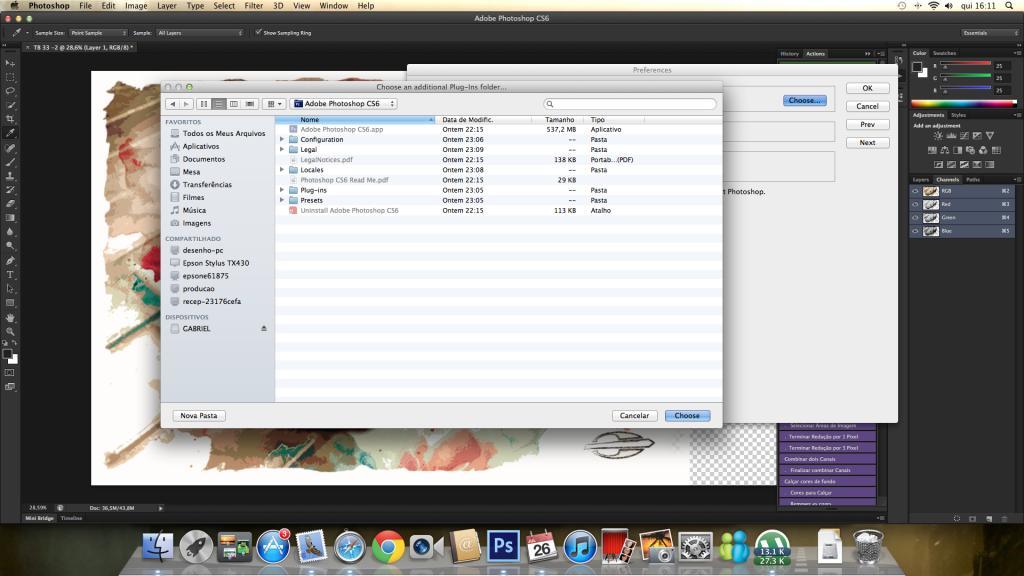Switch to the Paths tab
Screen dimensions: 1024x576
point(973,180)
